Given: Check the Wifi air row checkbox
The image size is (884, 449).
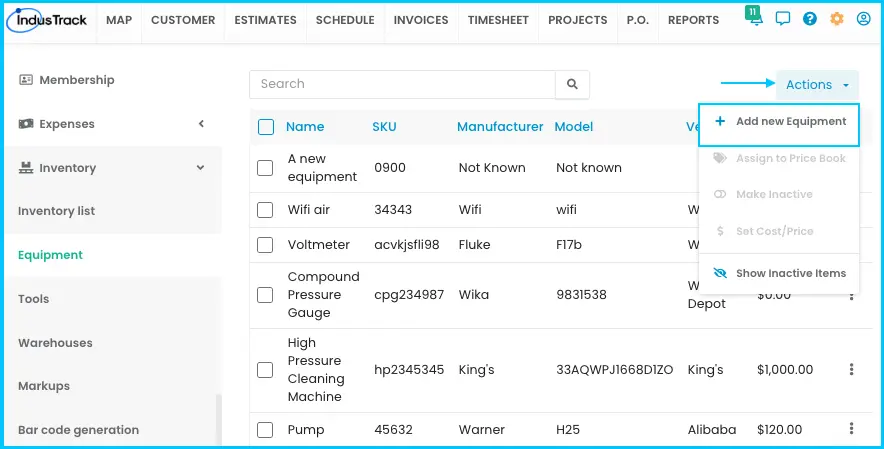Looking at the screenshot, I should click(265, 210).
